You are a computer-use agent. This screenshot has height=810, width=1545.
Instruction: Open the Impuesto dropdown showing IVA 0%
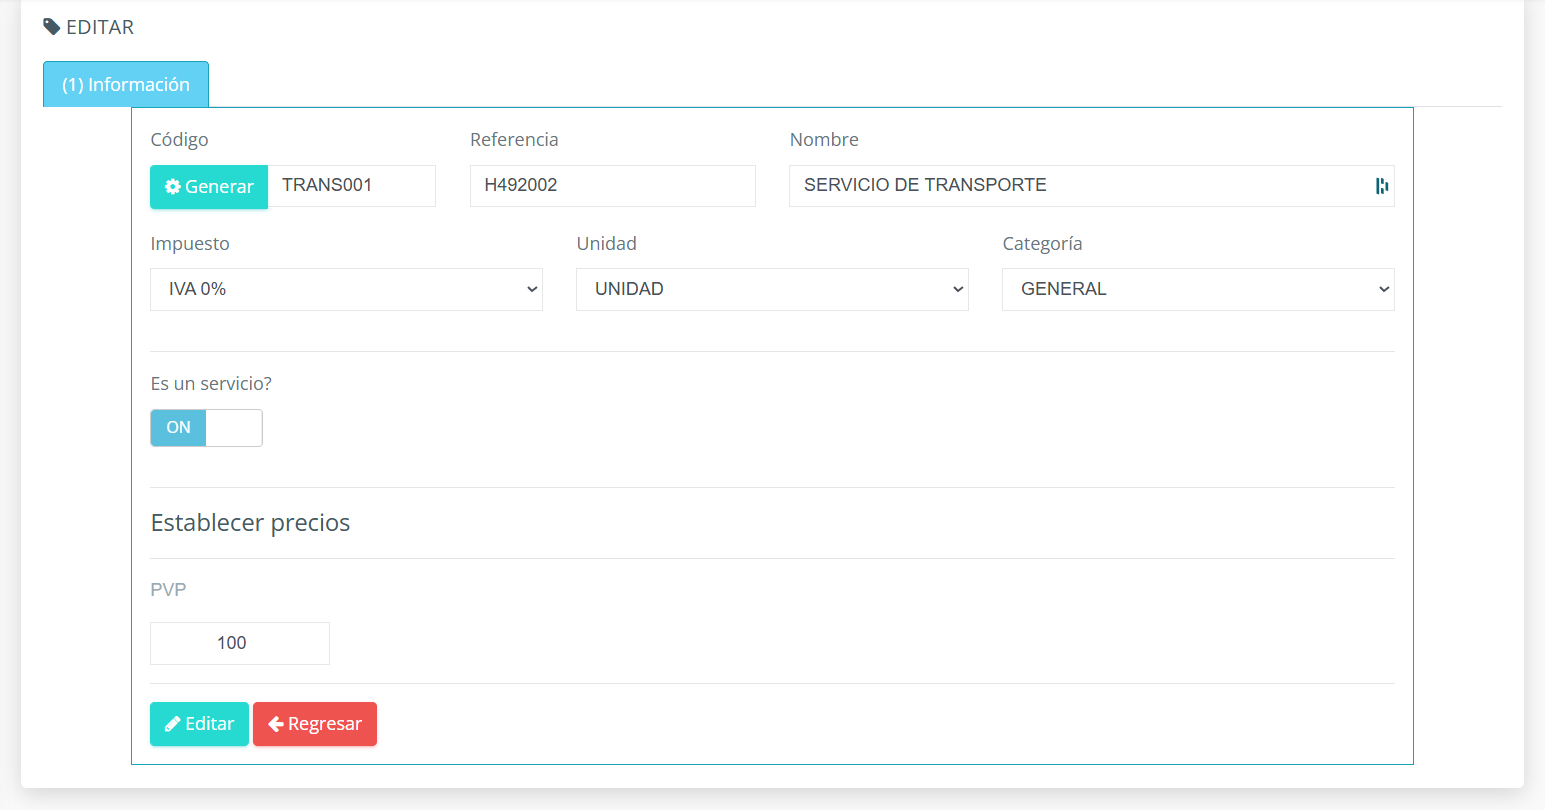tap(346, 289)
